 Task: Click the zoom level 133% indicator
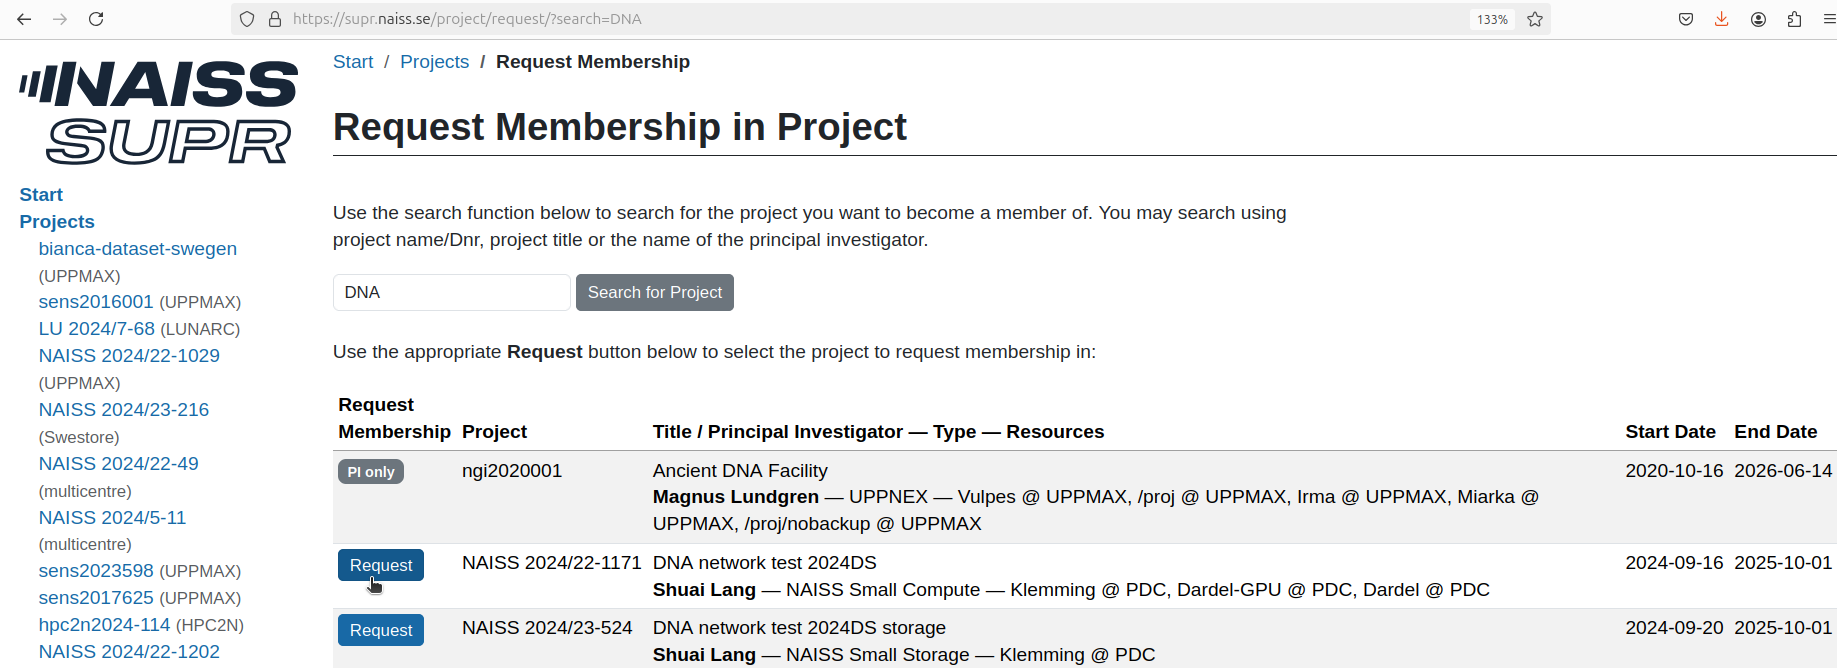(1491, 18)
